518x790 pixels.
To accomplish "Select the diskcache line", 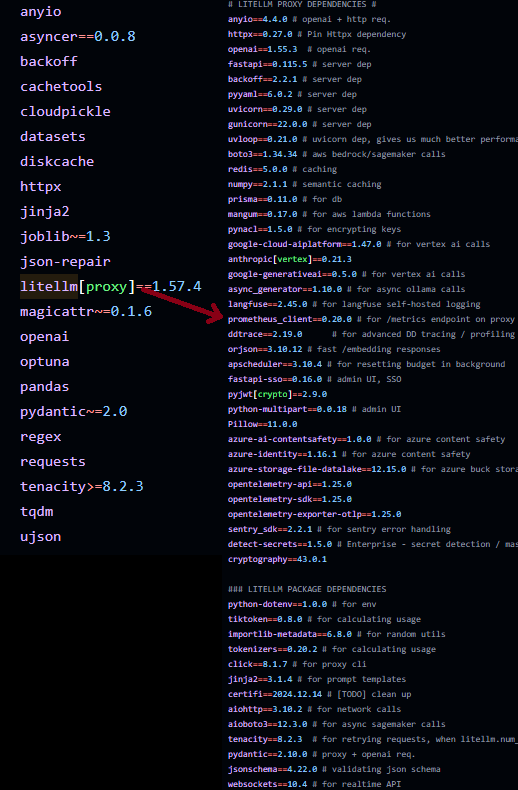I will coord(57,161).
